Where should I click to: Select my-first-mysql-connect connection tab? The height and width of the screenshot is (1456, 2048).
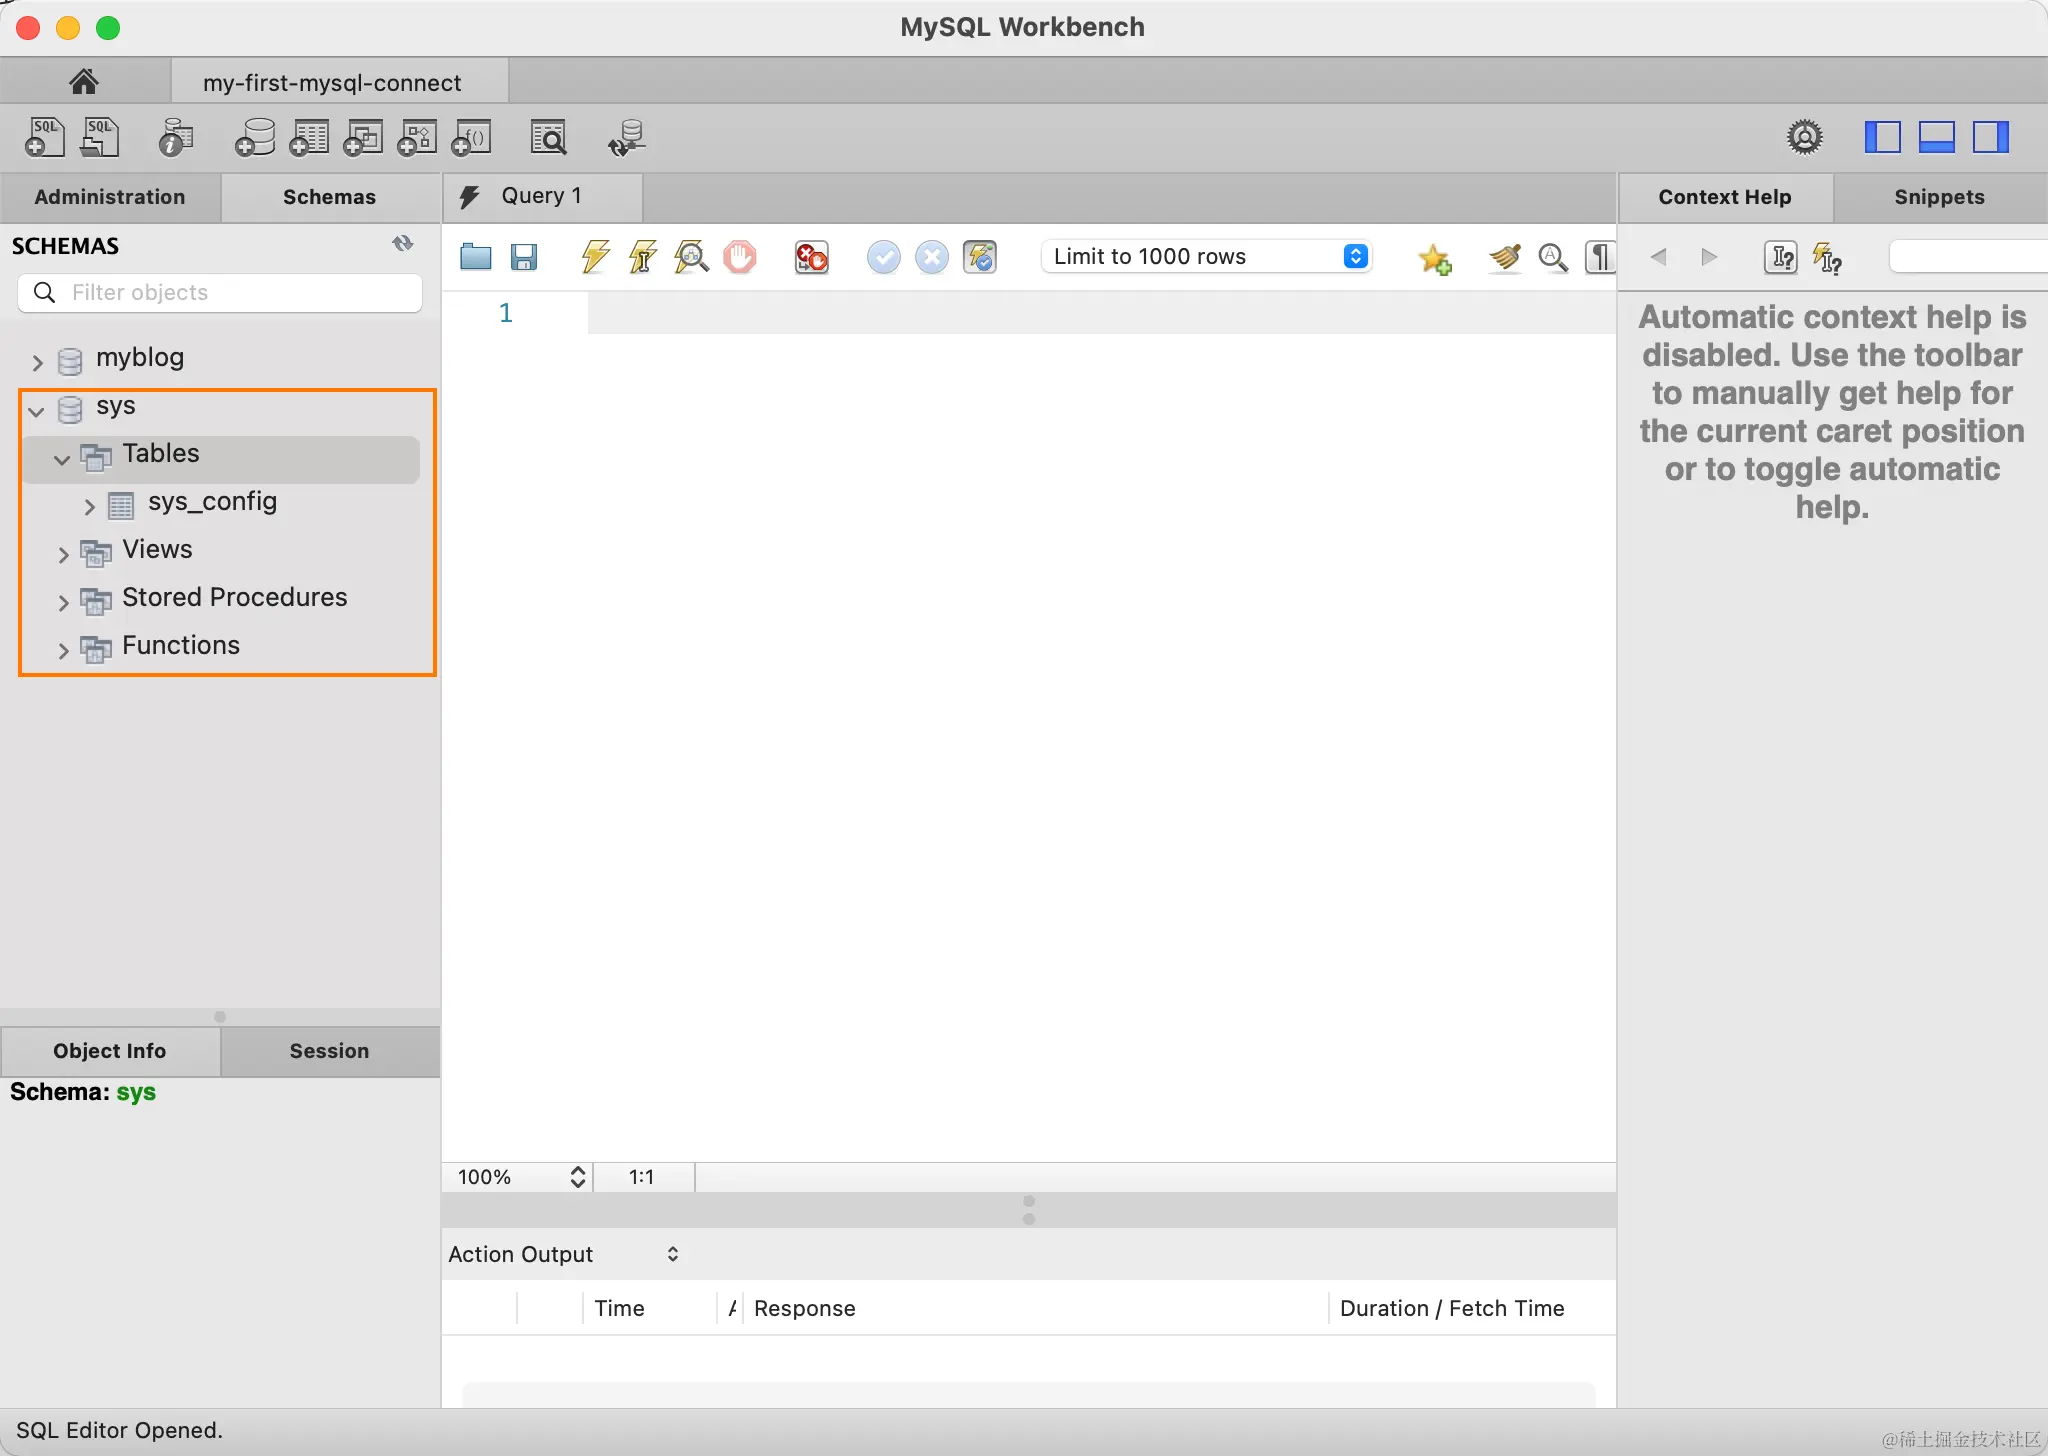point(340,82)
